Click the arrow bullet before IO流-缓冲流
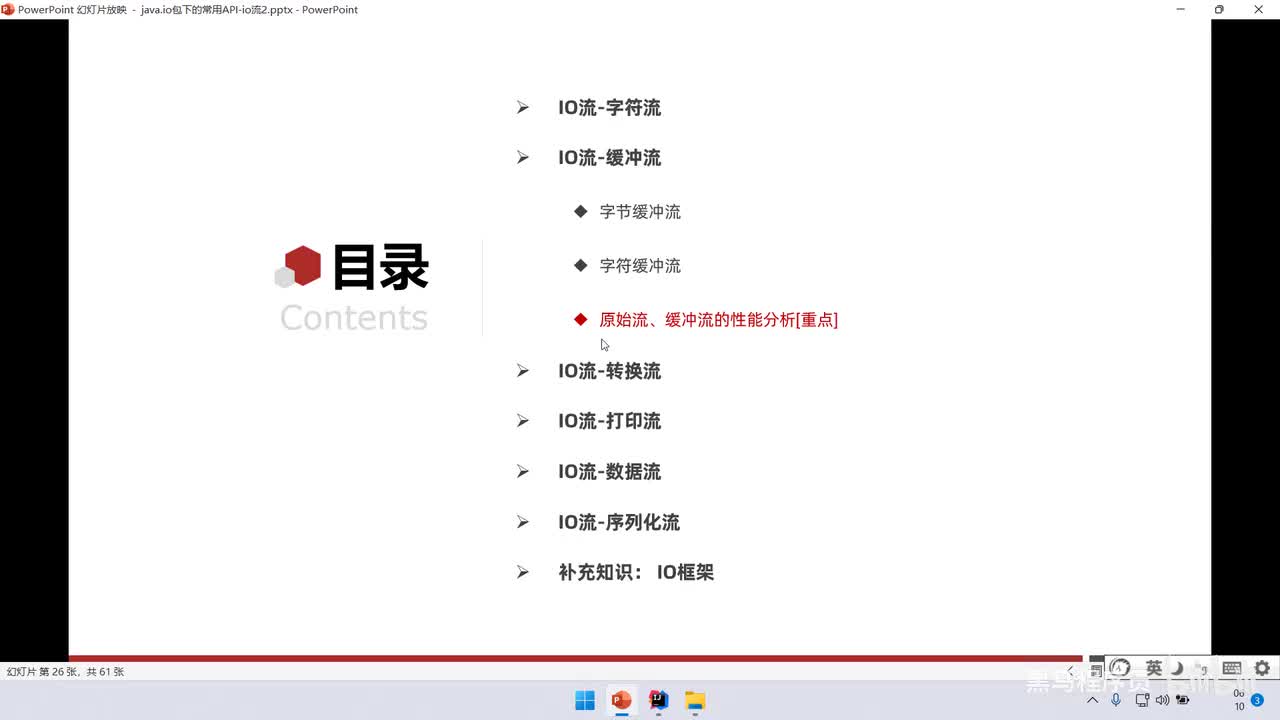Viewport: 1280px width, 720px height. [522, 157]
